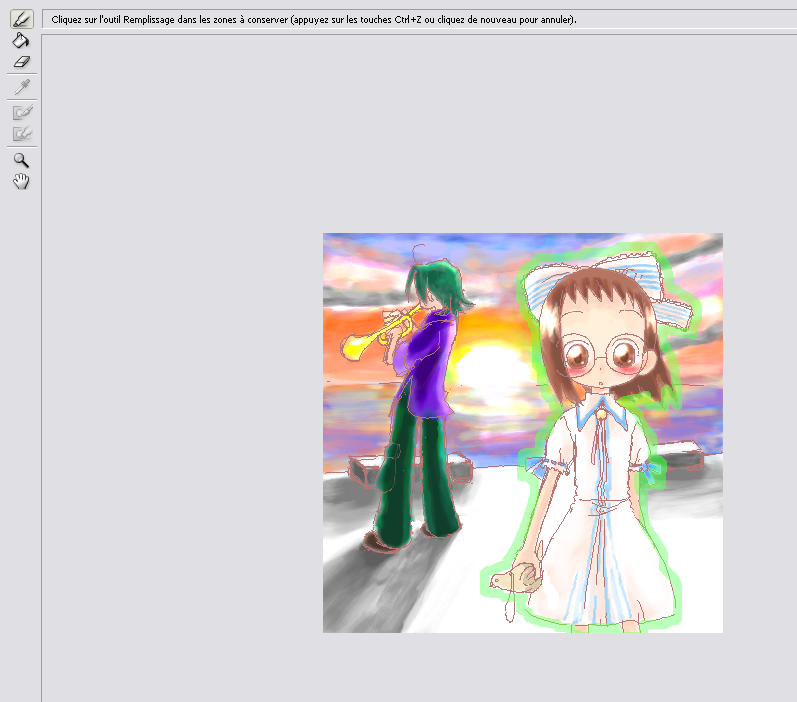Click the hint text starting 'Cliquez sur l'outil Remplissage'
Image resolution: width=797 pixels, height=702 pixels.
314,20
